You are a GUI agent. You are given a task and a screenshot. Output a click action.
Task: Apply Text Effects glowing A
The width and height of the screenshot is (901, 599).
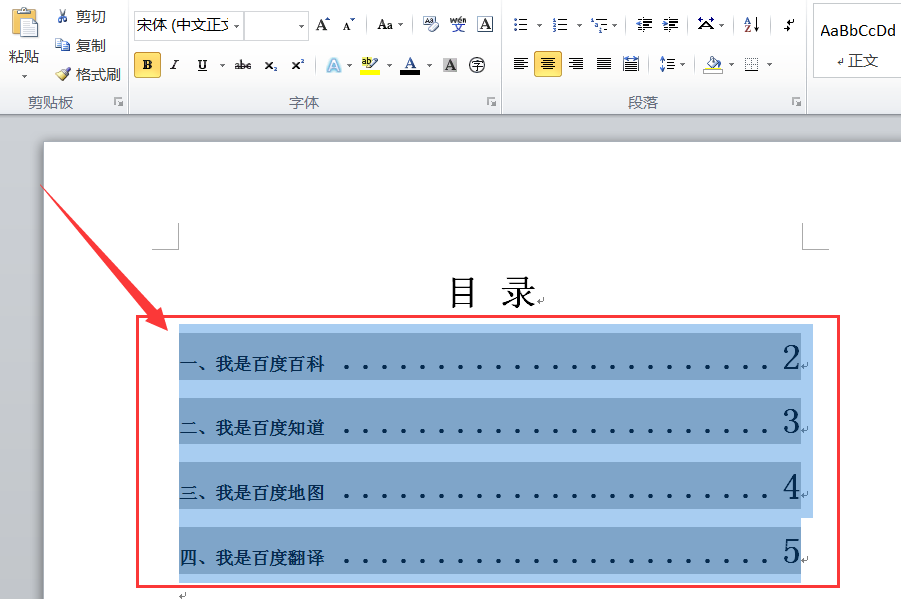click(x=333, y=66)
